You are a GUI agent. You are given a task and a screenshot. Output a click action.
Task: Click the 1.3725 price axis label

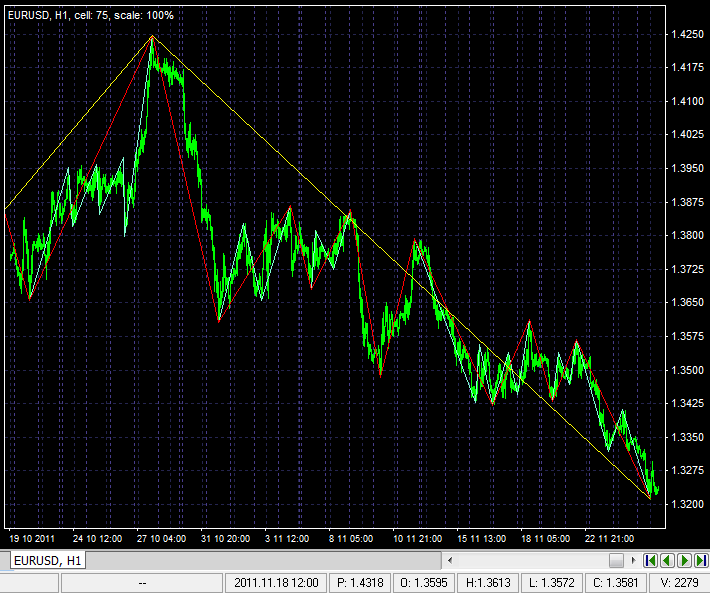[687, 269]
